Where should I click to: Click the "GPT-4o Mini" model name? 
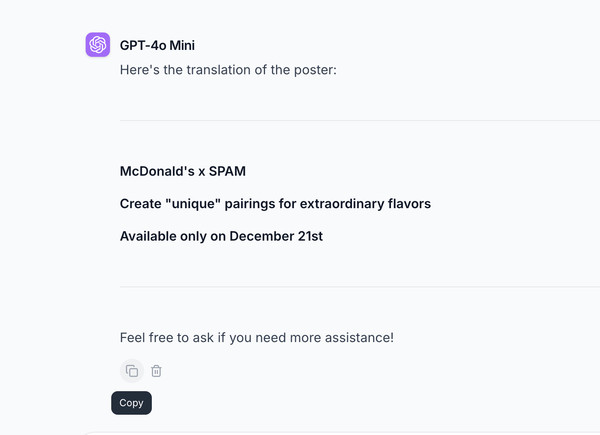pyautogui.click(x=165, y=46)
